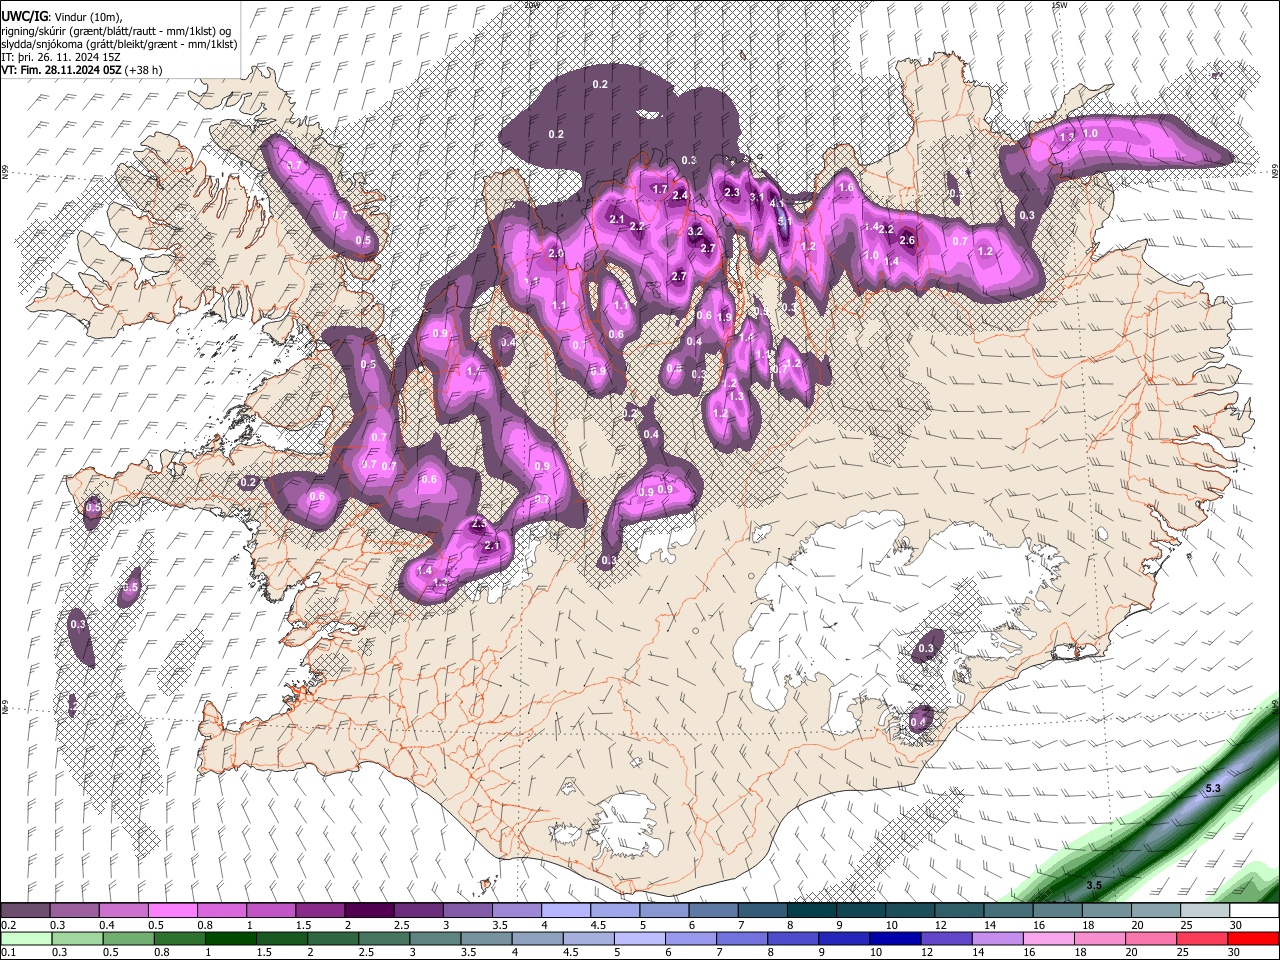Screen dimensions: 1280x960
Task: Click the 'IT: þri. 26. 11. 2024 15Z' line
Action: point(61,57)
